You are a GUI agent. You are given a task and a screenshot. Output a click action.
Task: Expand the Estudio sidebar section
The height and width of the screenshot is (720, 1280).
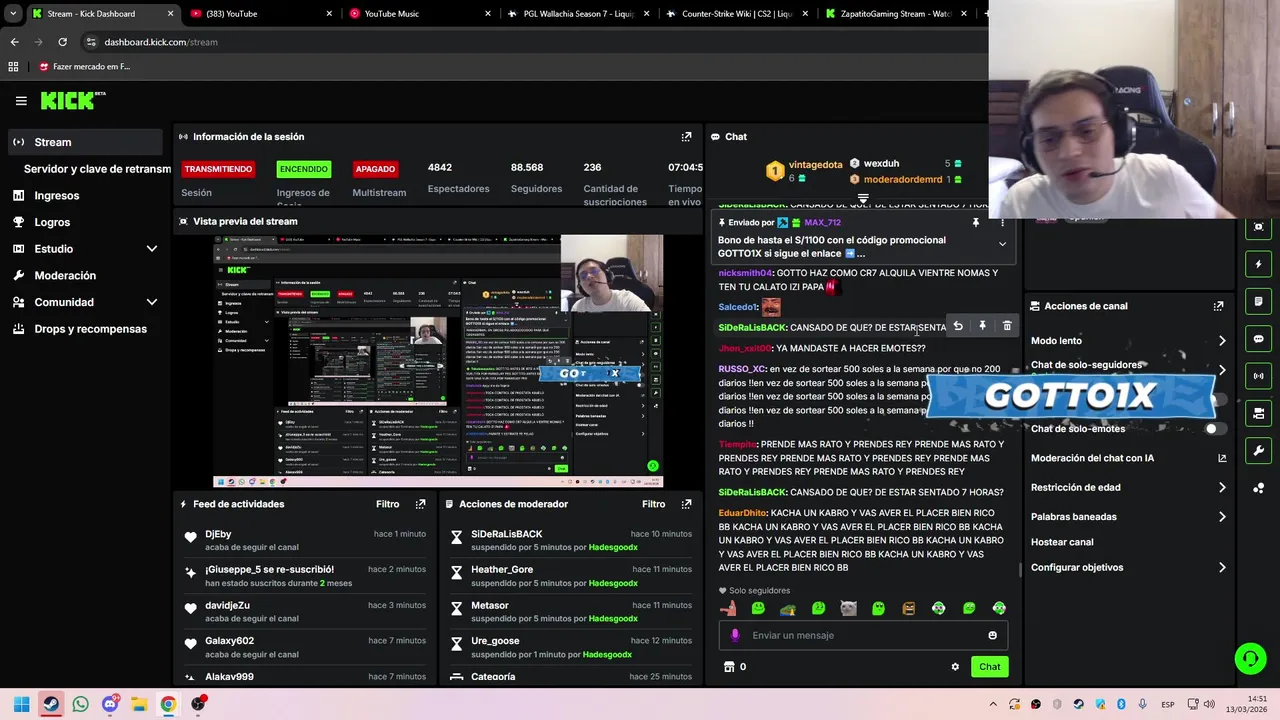152,249
